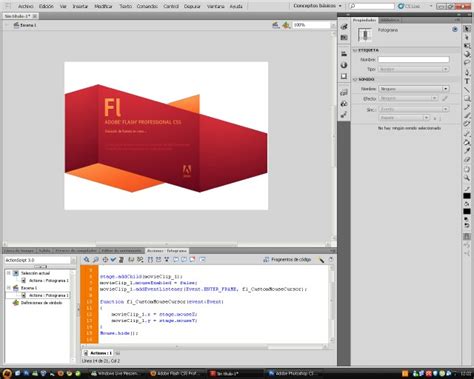Viewport: 474px width, 379px height.
Task: Open the Efecto dropdown
Action: 408,98
